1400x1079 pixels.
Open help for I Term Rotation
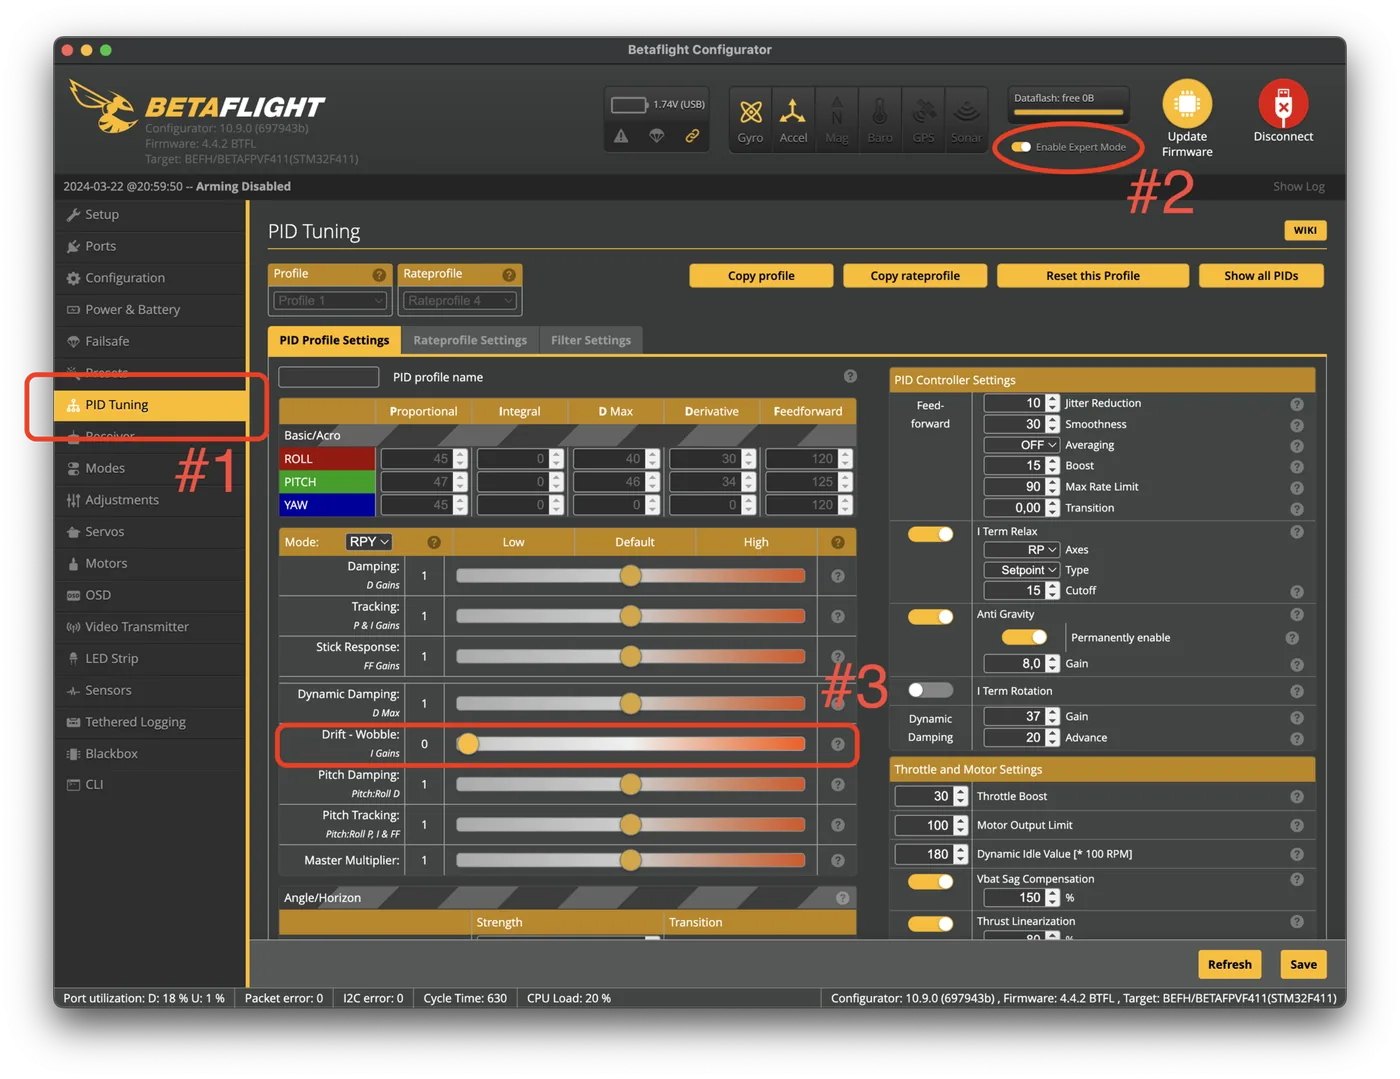1297,691
